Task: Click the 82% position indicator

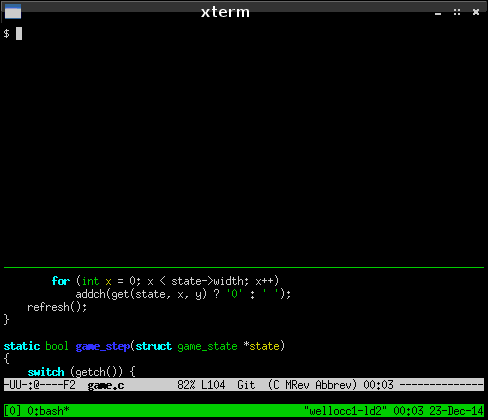Action: [x=186, y=385]
